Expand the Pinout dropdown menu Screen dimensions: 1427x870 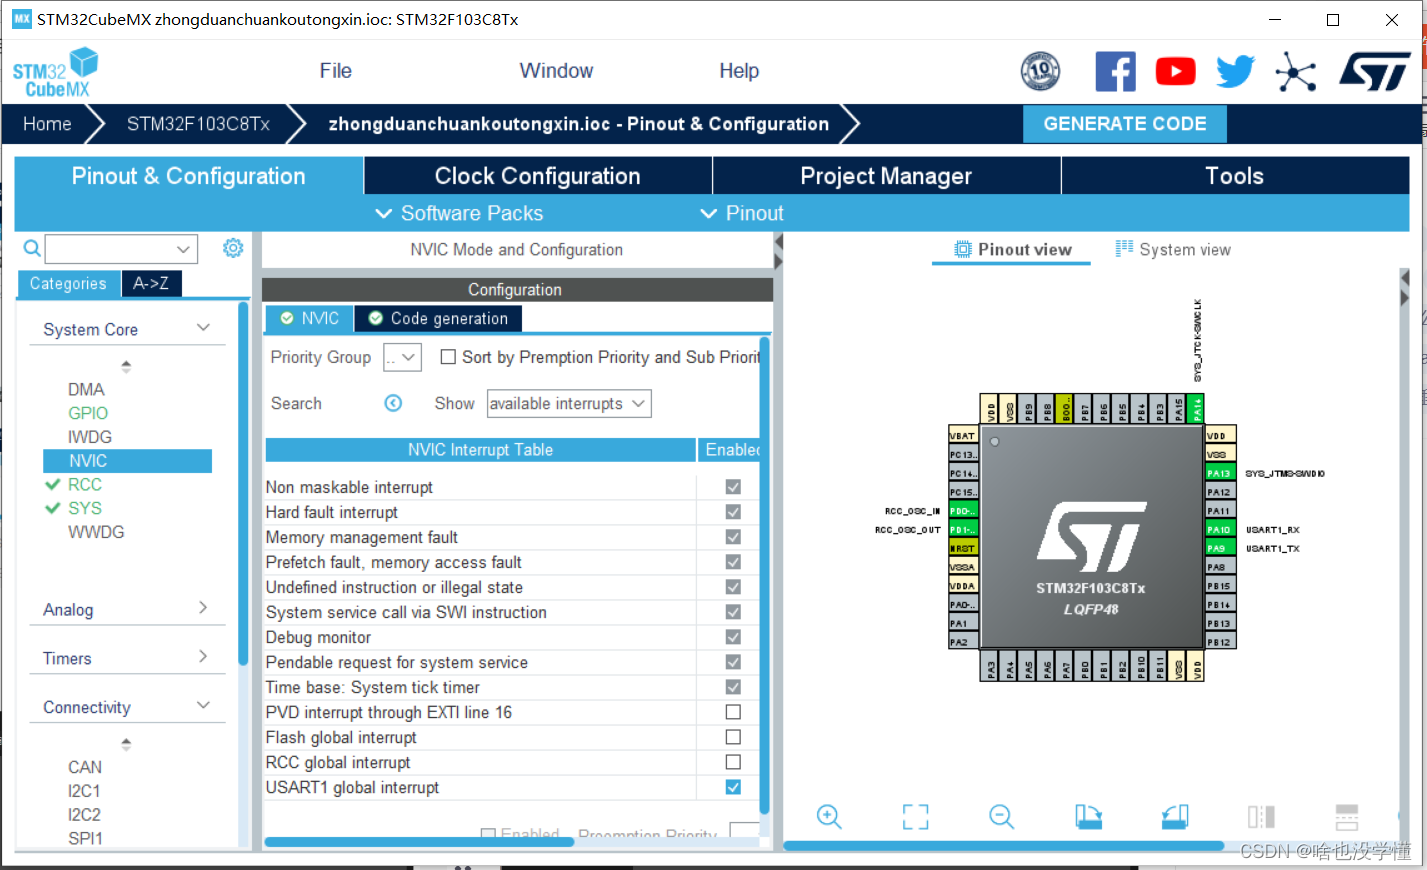tap(741, 213)
